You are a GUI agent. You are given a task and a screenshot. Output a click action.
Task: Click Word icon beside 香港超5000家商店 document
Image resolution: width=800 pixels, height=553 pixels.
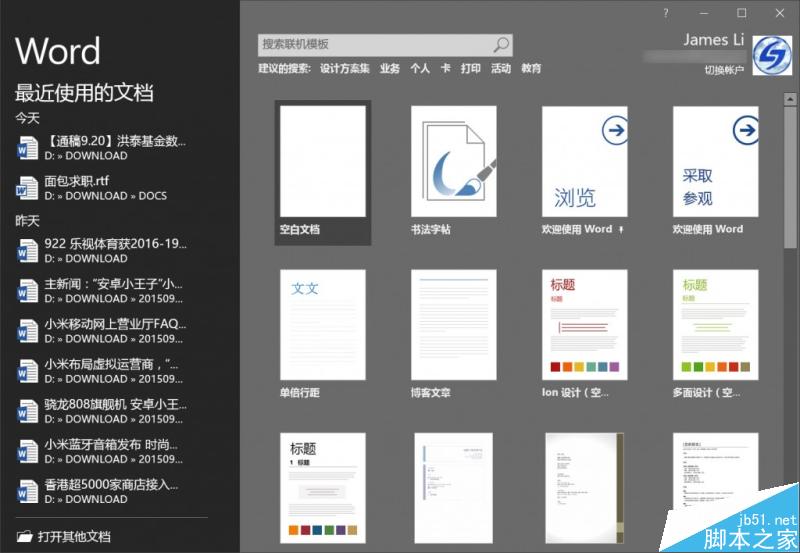tap(27, 491)
